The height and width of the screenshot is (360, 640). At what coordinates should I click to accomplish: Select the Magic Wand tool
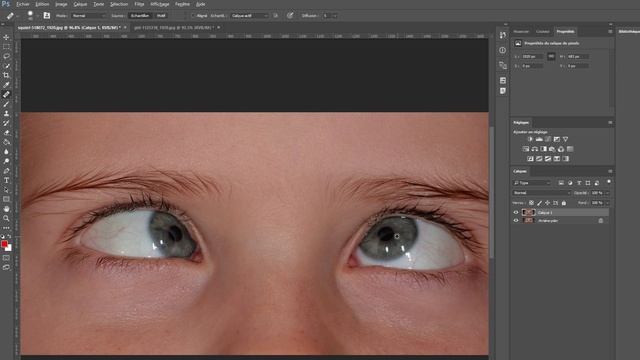6,66
